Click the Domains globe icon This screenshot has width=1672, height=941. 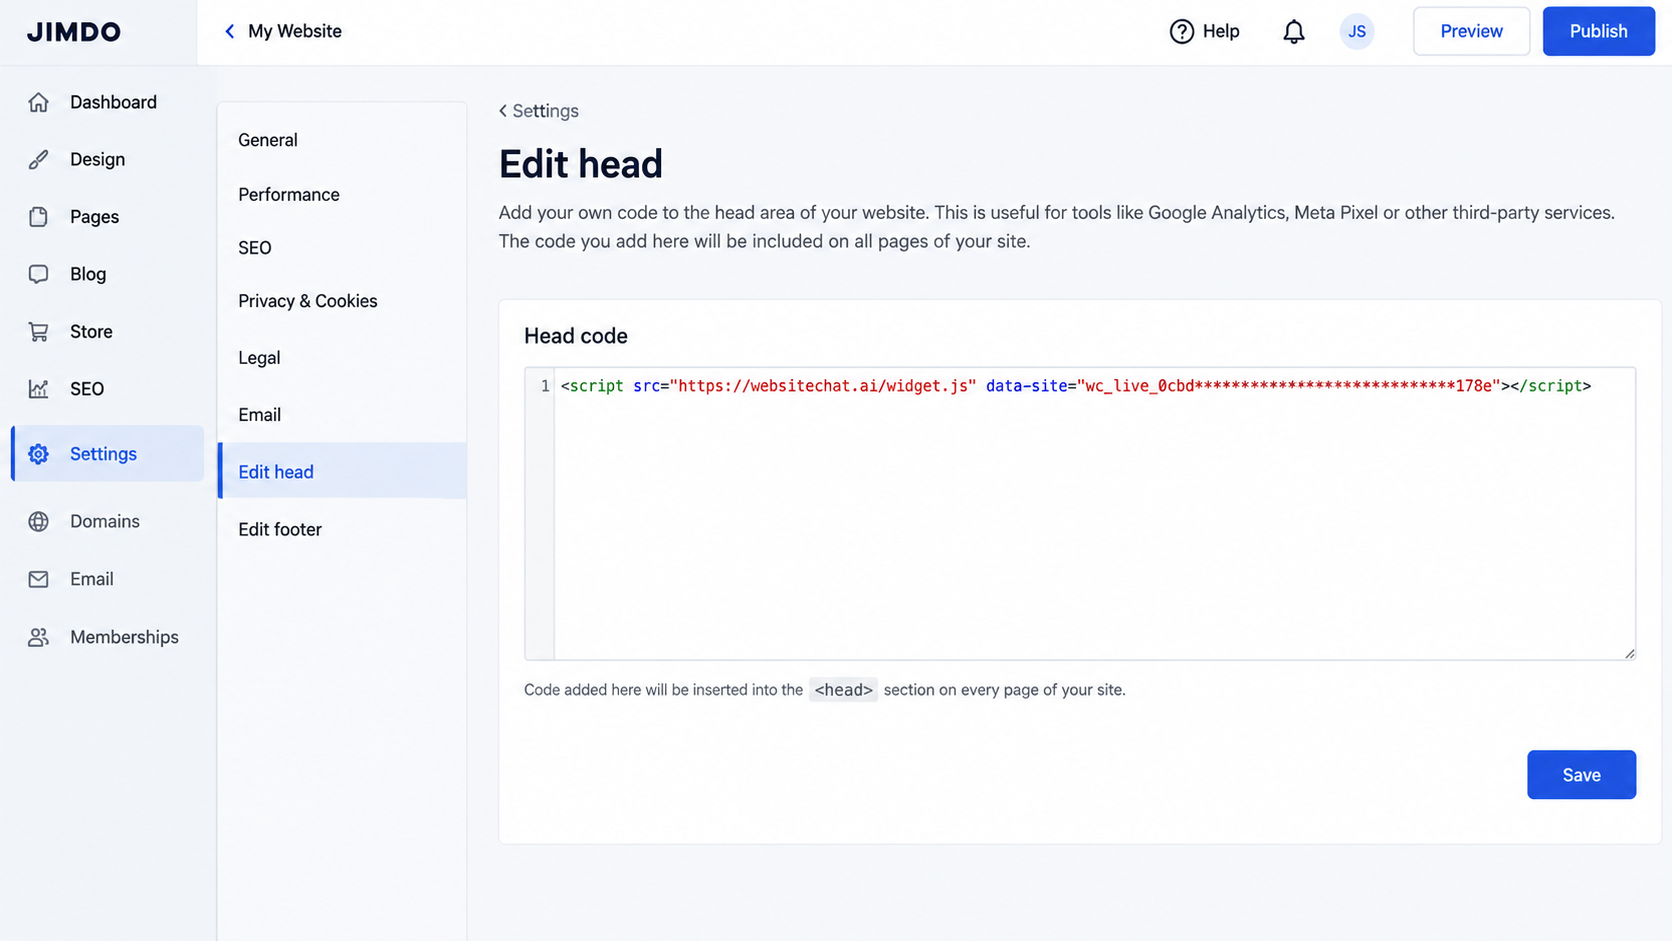coord(38,521)
